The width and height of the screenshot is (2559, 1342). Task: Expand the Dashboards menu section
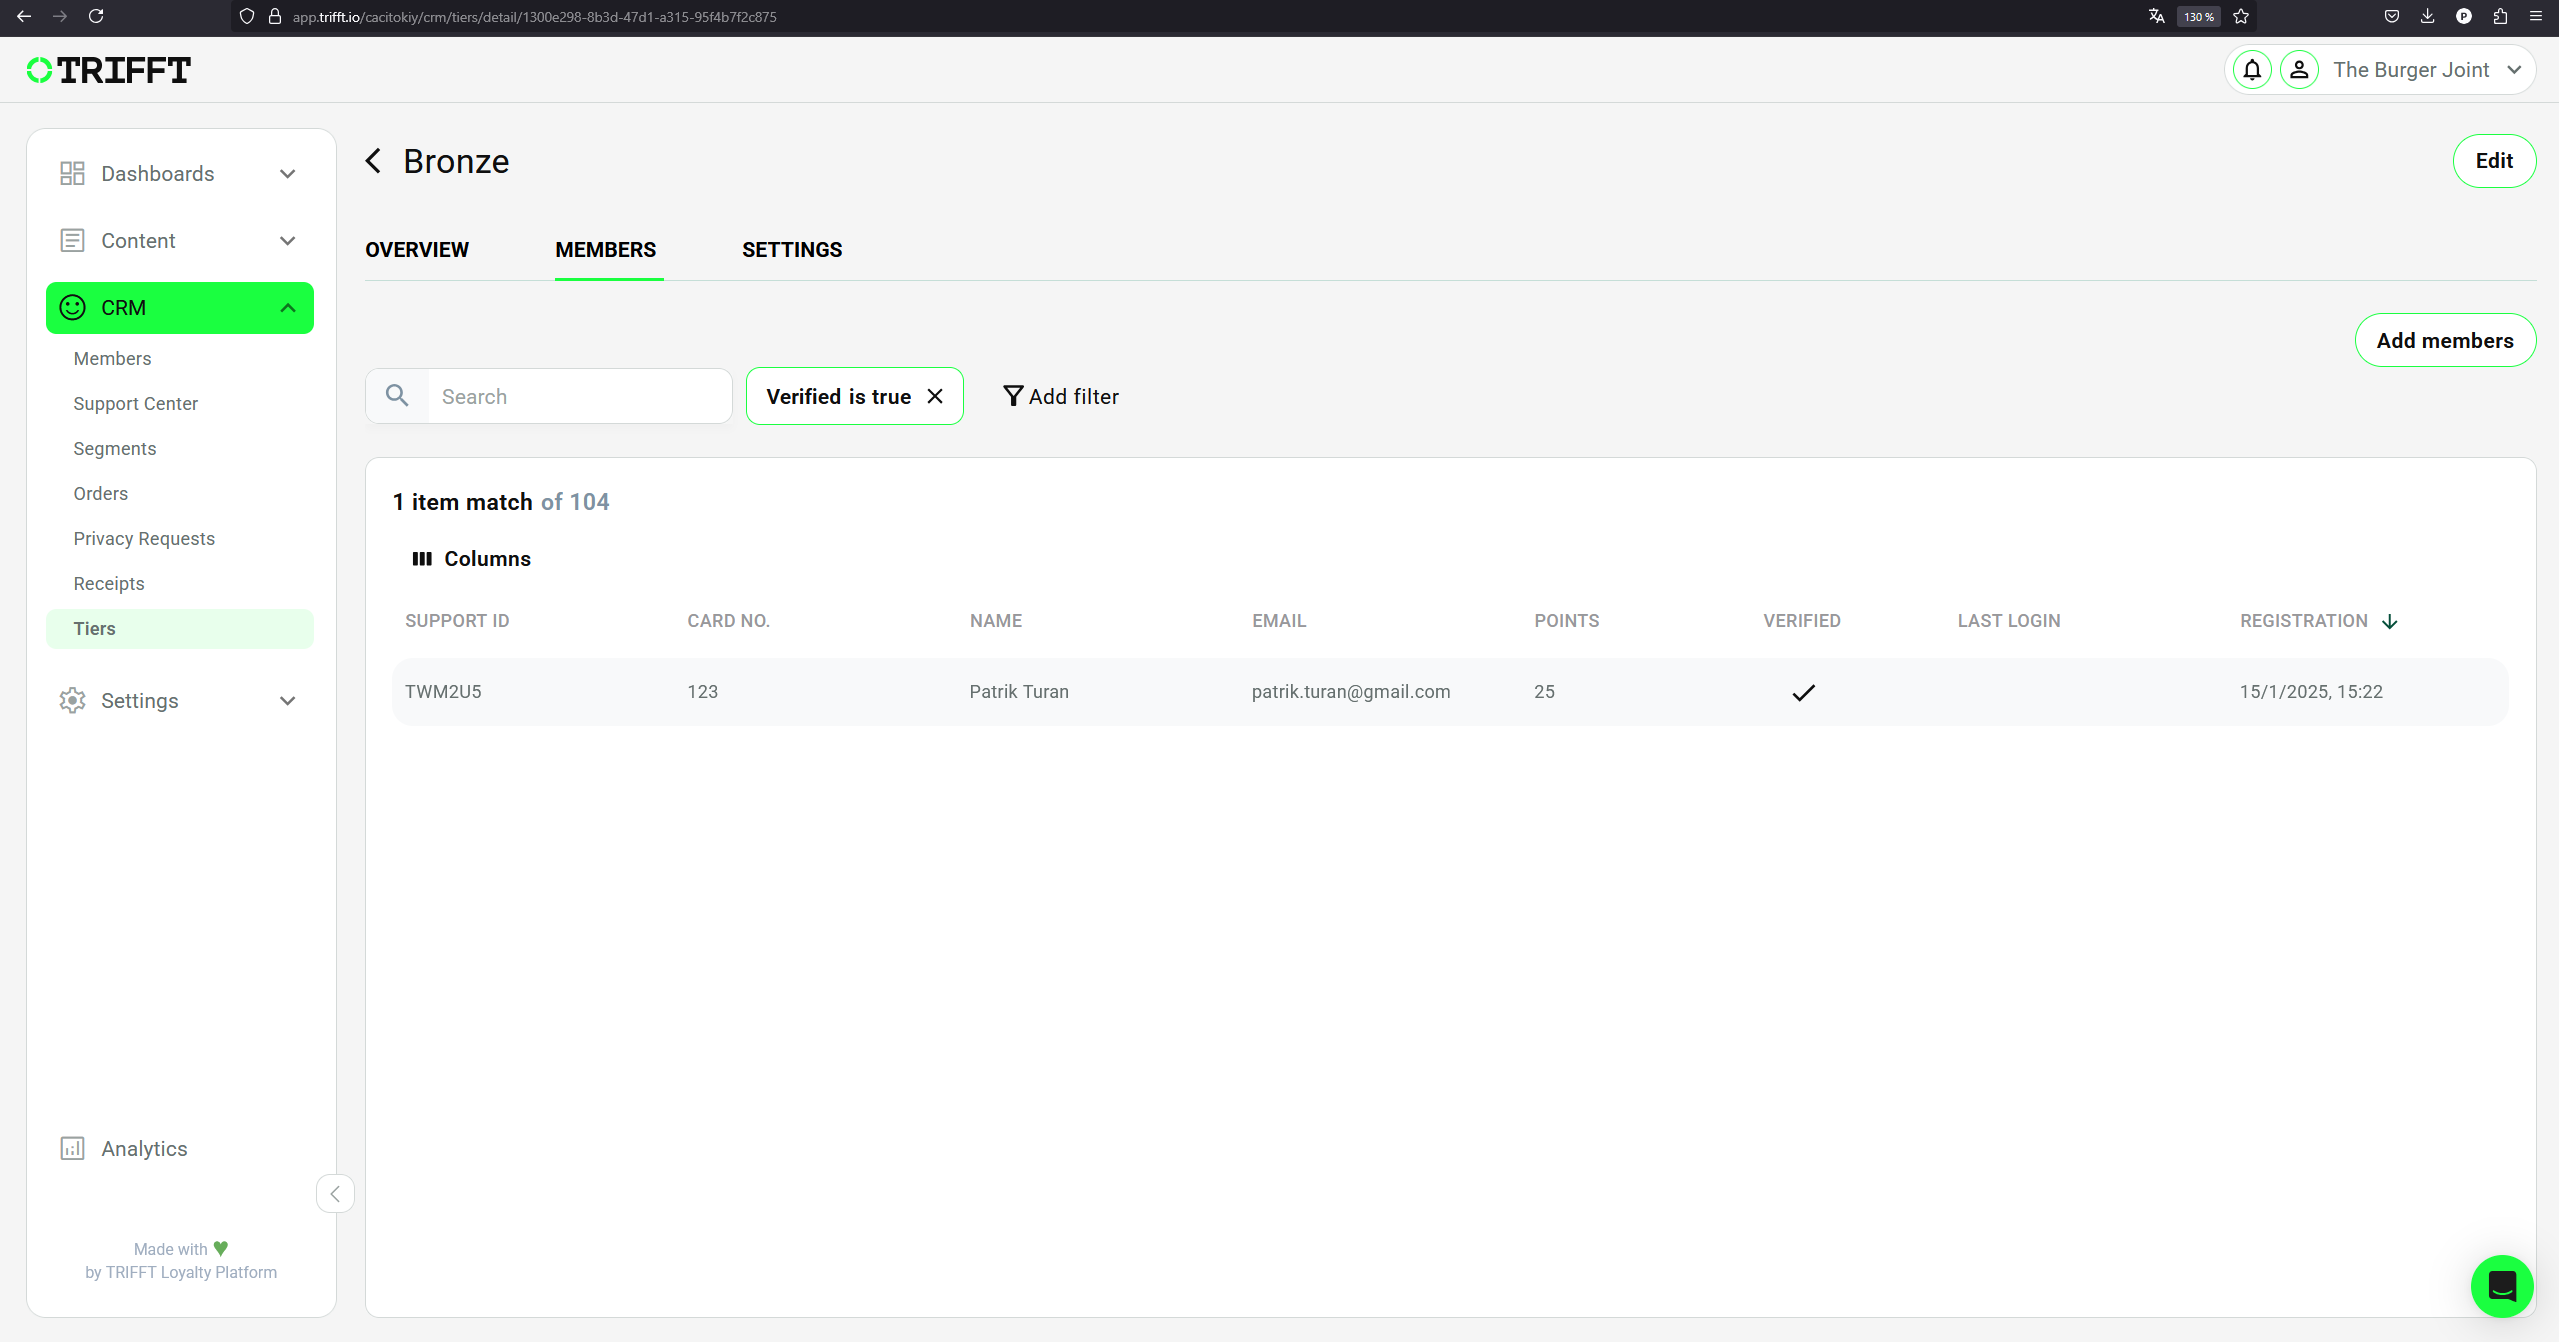(179, 174)
